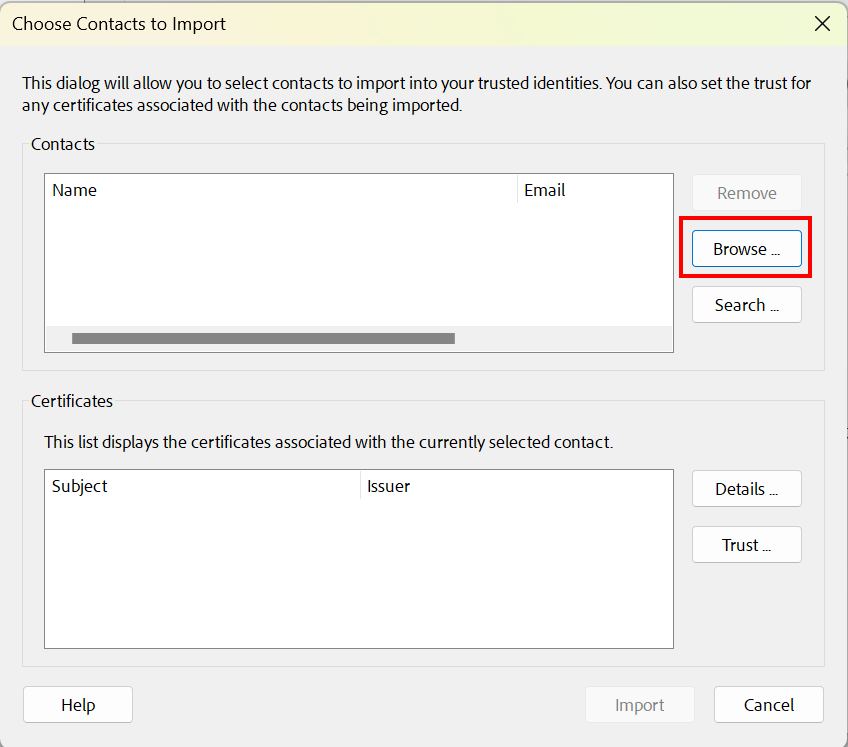Click the divider between Name and Email columns
This screenshot has width=848, height=747.
(x=518, y=189)
